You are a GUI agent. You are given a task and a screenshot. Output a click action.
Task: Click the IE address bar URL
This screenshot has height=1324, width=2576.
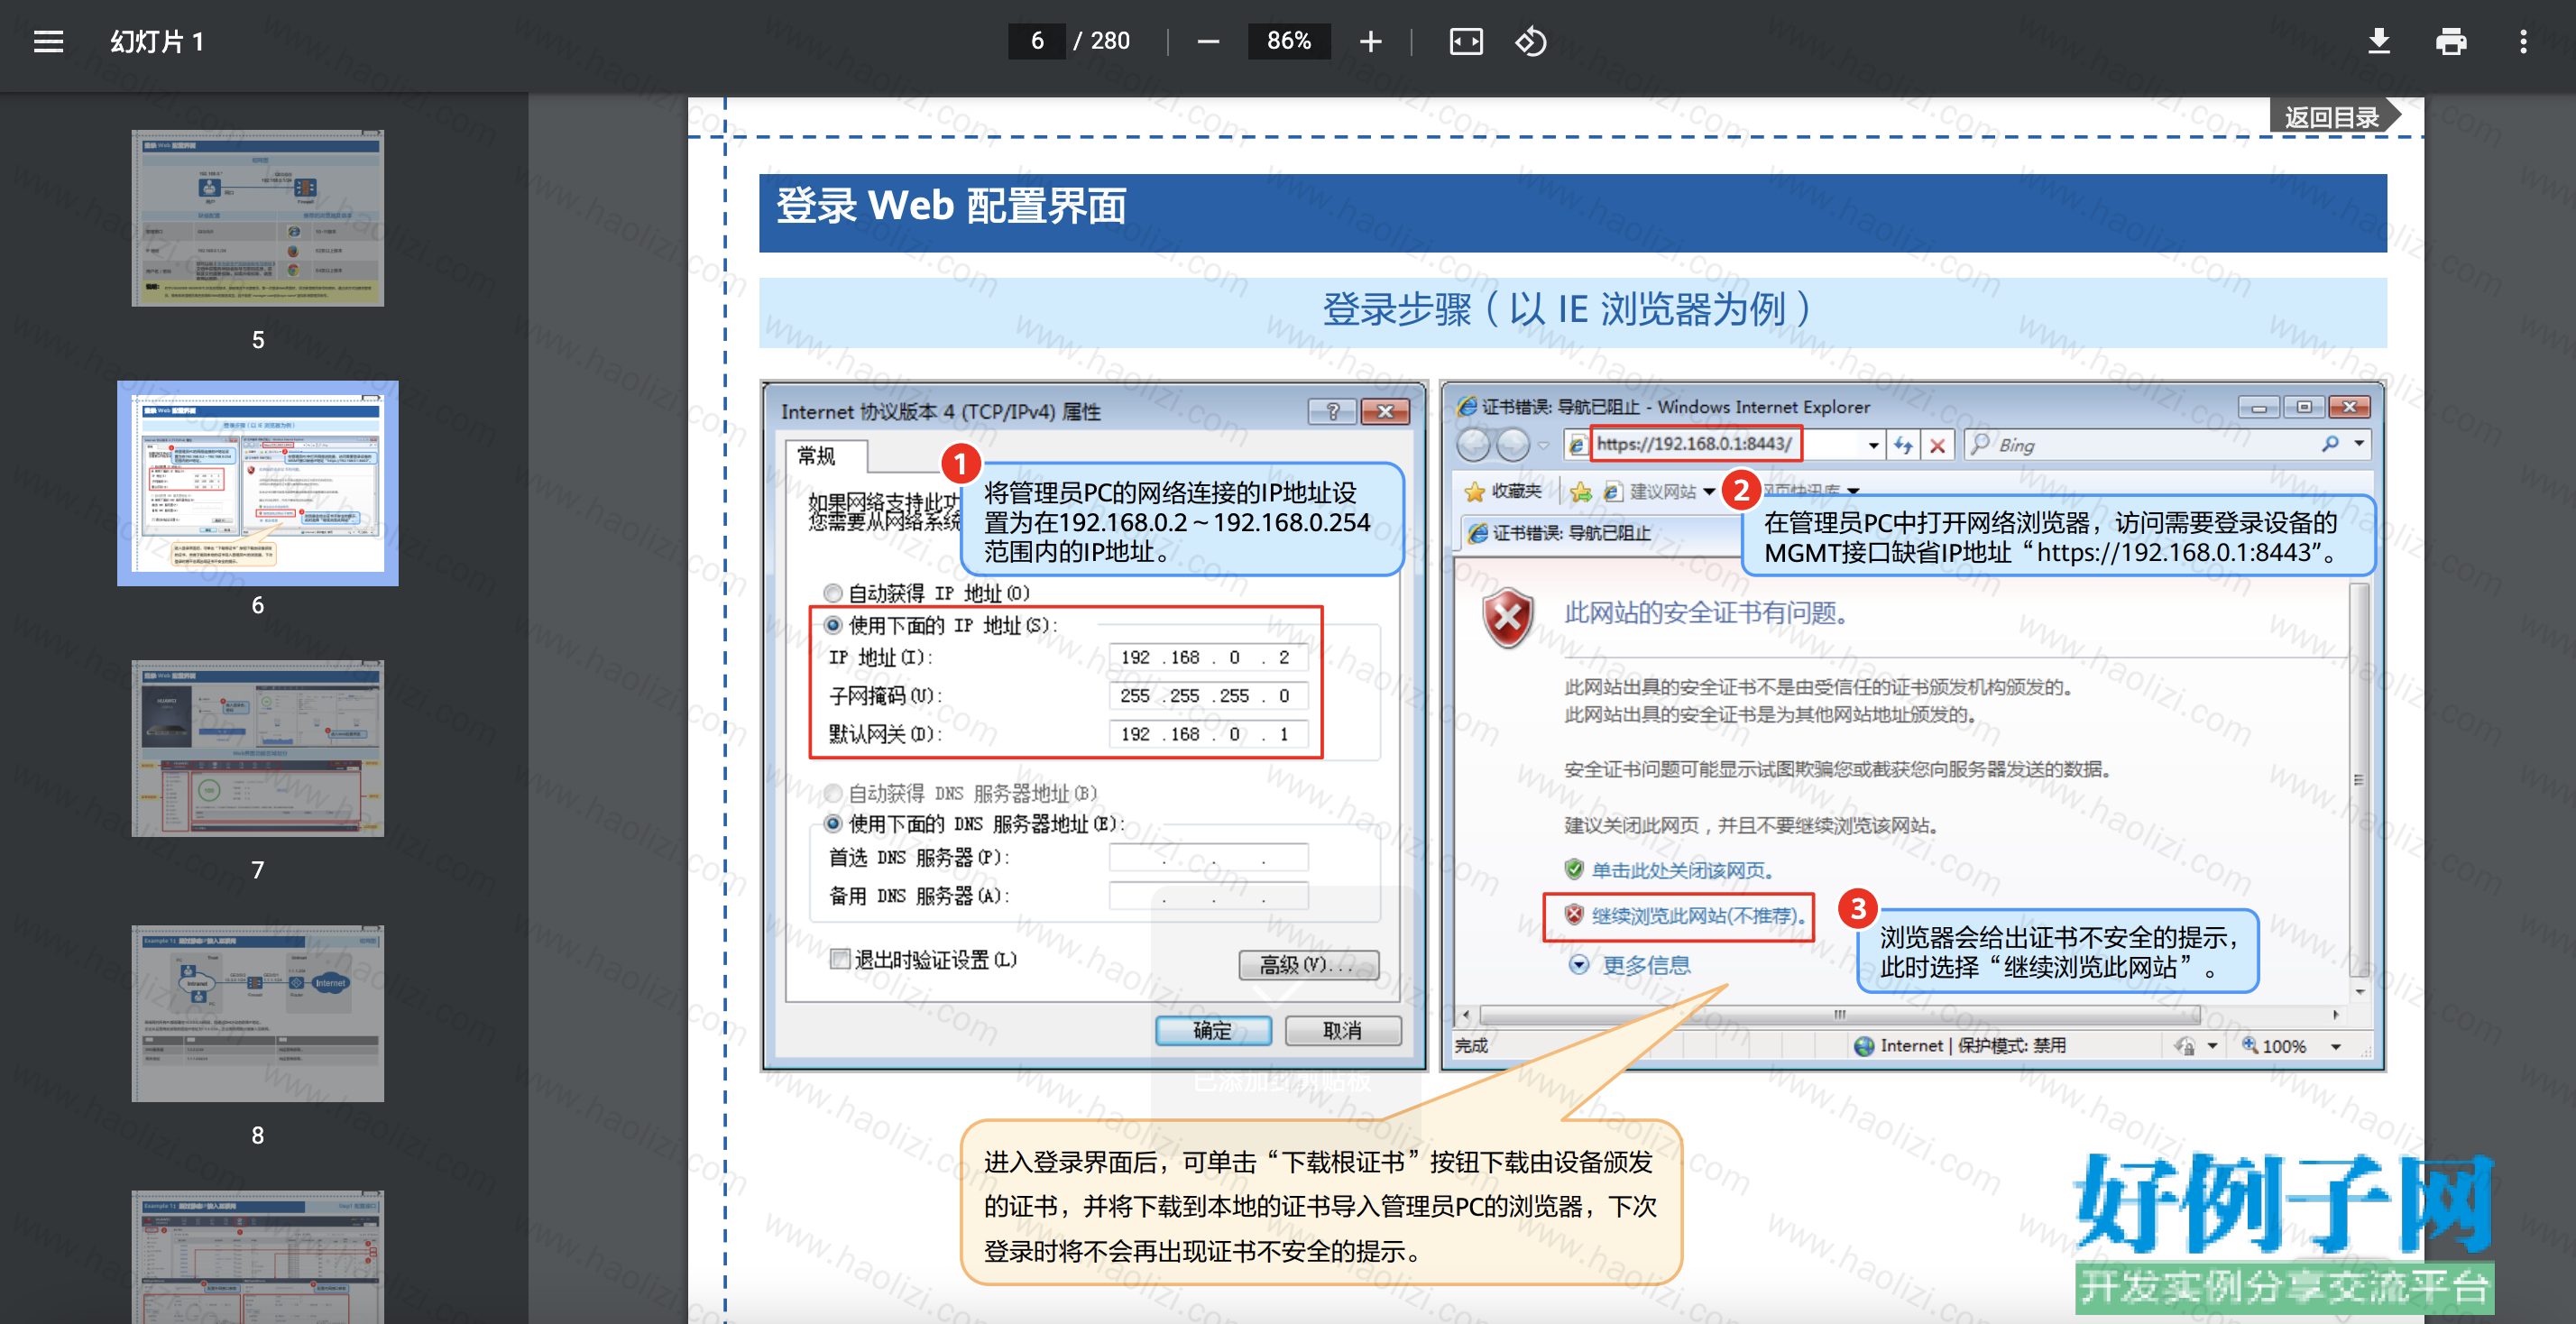[x=1695, y=444]
